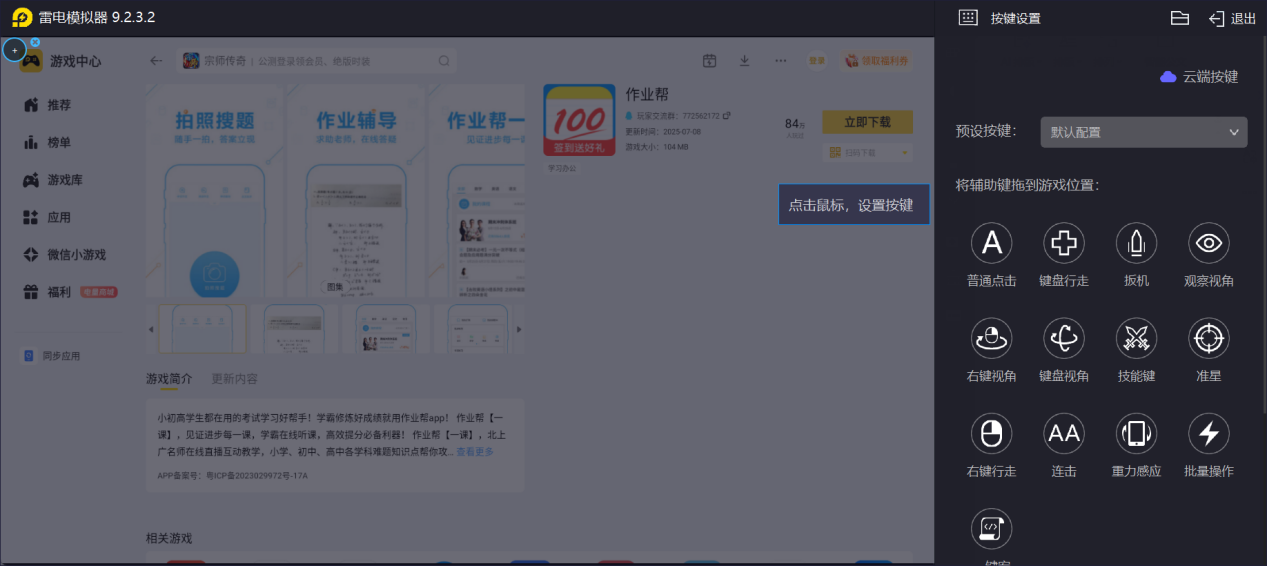Click the 立即下载 button
The height and width of the screenshot is (566, 1267).
pyautogui.click(x=867, y=122)
